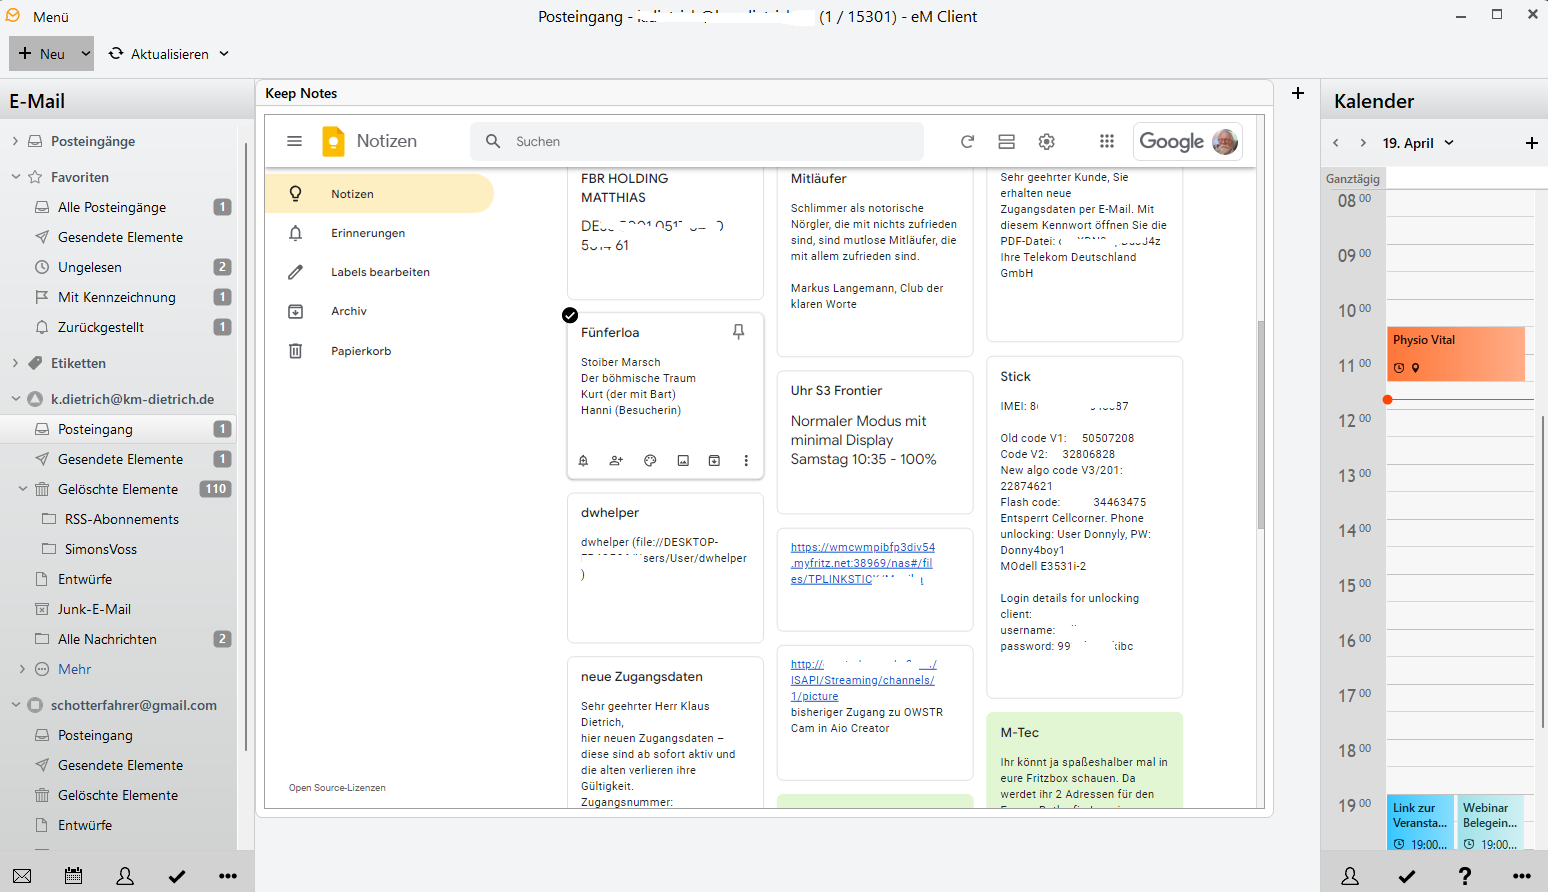Pin the Fünferloa note
The width and height of the screenshot is (1548, 892).
pos(738,332)
